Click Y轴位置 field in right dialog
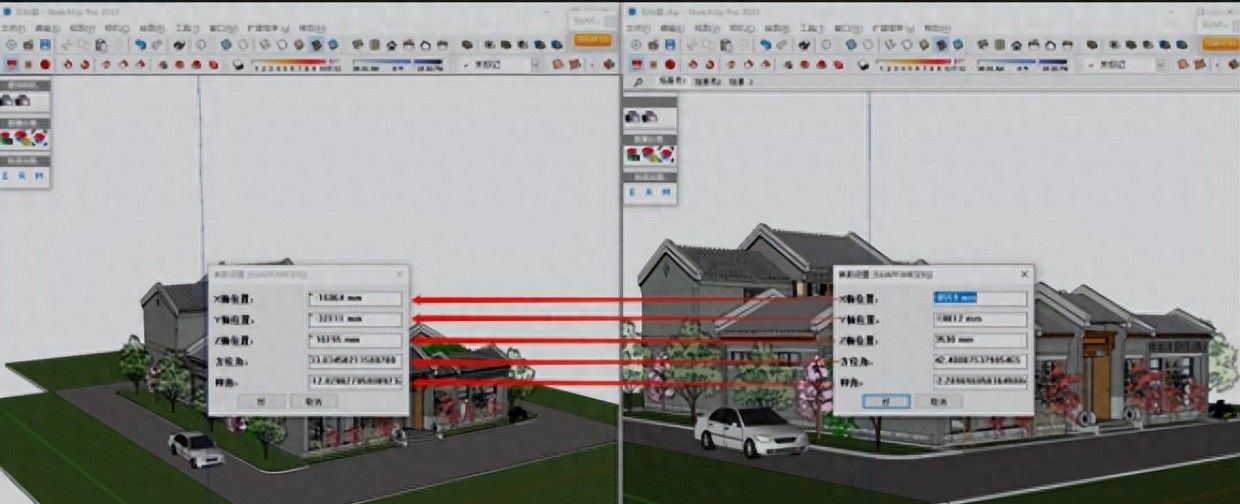 [980, 319]
